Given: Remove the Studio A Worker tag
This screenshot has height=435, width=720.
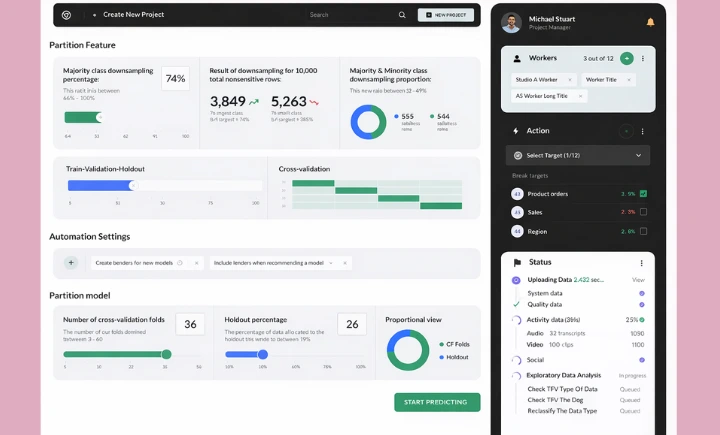Looking at the screenshot, I should pyautogui.click(x=570, y=80).
